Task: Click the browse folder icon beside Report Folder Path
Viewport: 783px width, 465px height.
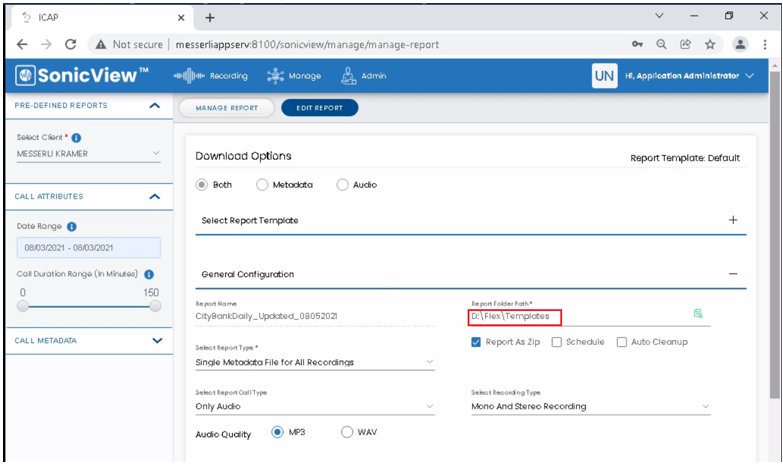Action: [698, 314]
